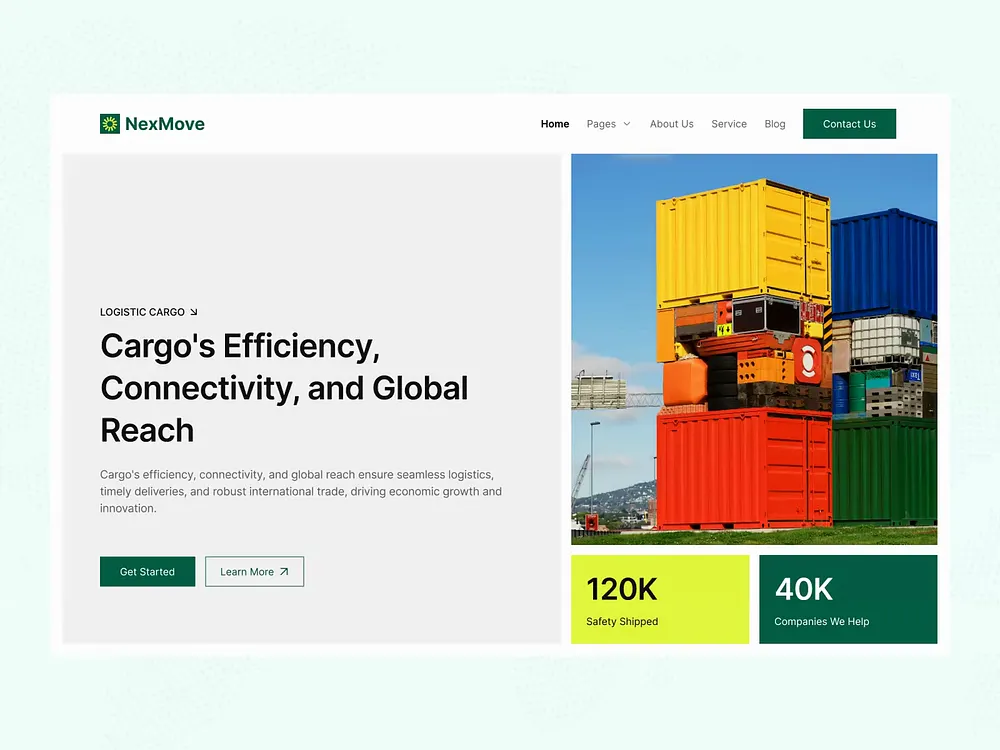Navigate to the About Us menu item
The image size is (1000, 750).
[x=671, y=124]
